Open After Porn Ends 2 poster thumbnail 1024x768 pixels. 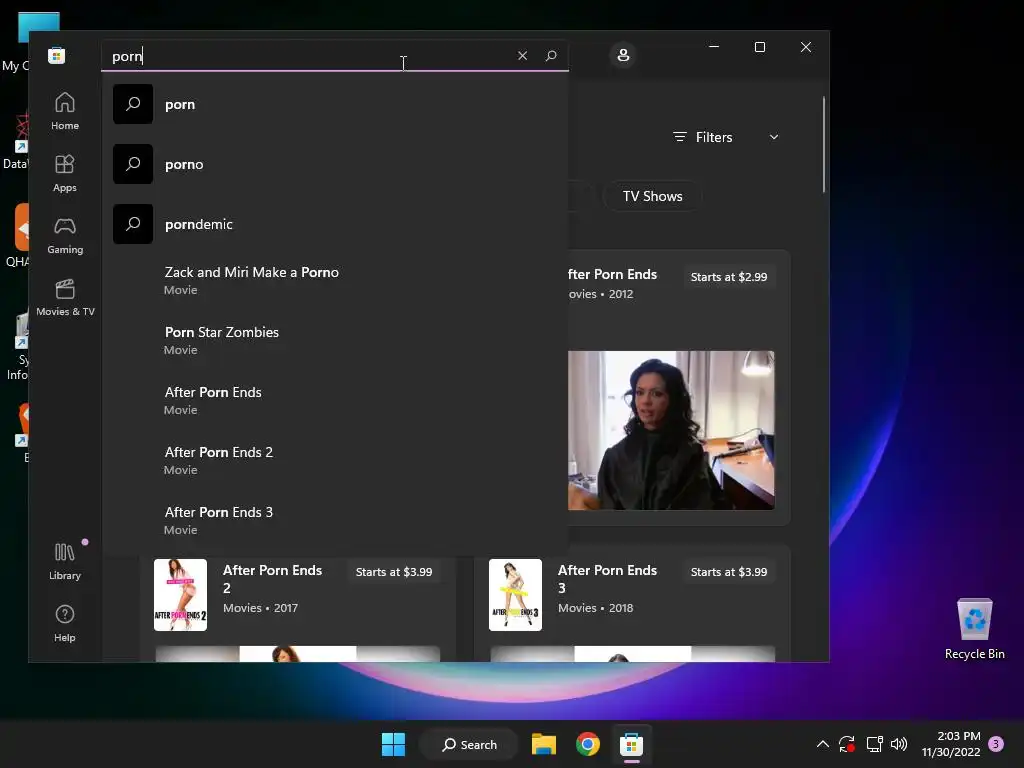tap(180, 595)
